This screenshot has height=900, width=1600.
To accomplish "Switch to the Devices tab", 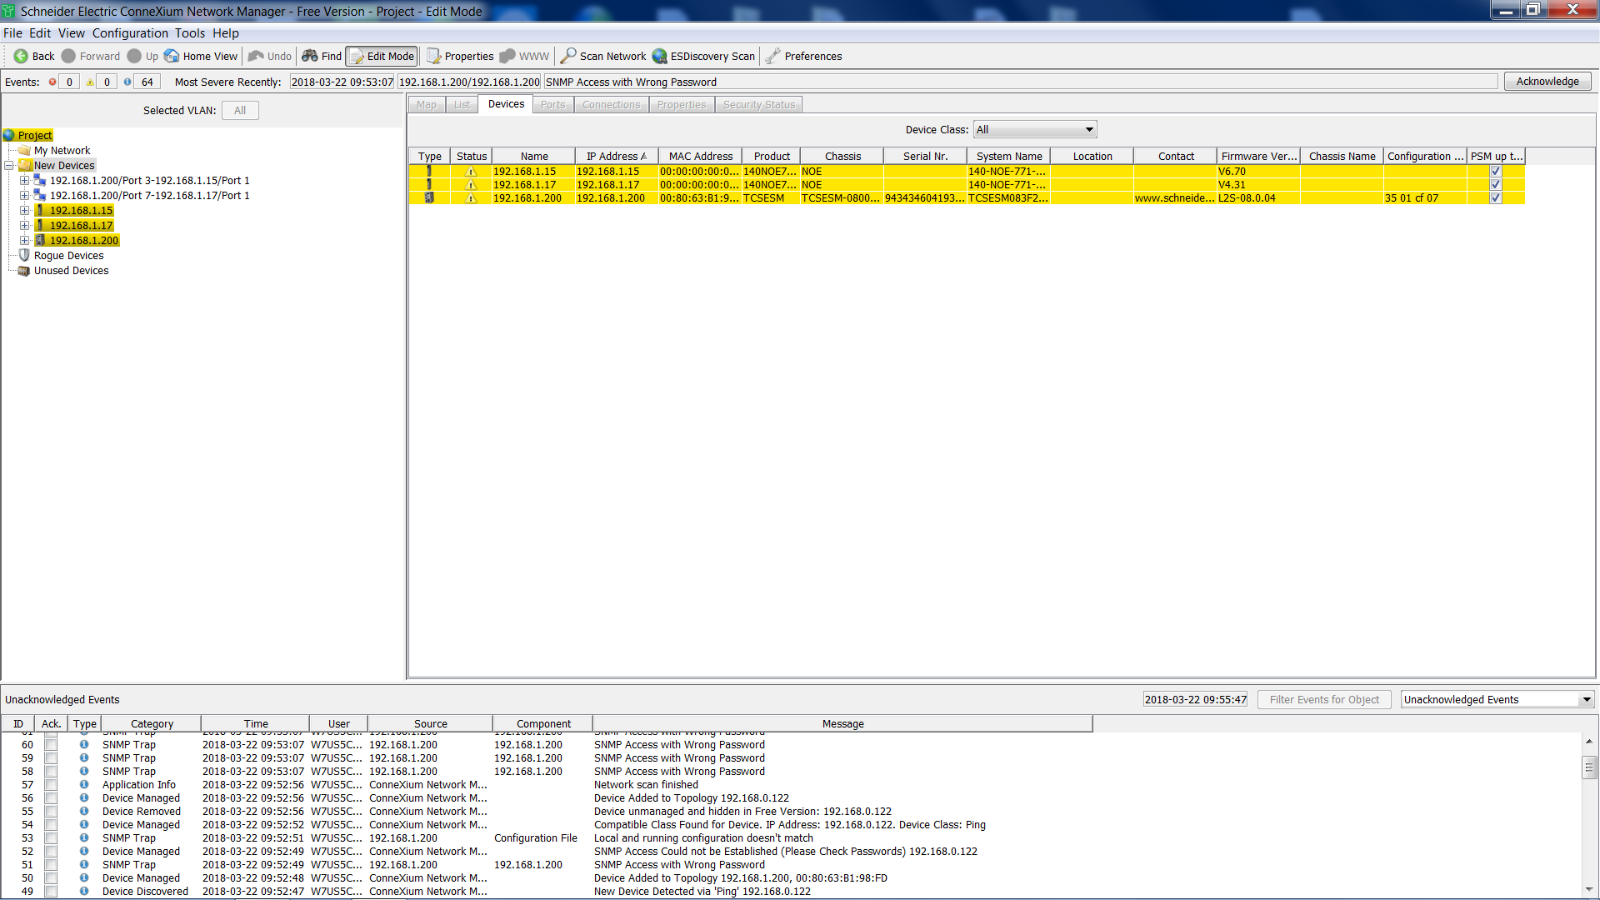I will [x=506, y=104].
